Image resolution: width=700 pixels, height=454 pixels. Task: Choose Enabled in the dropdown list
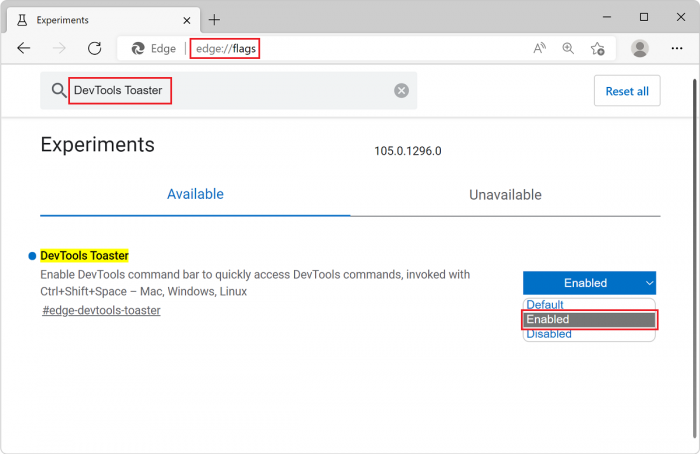point(589,320)
